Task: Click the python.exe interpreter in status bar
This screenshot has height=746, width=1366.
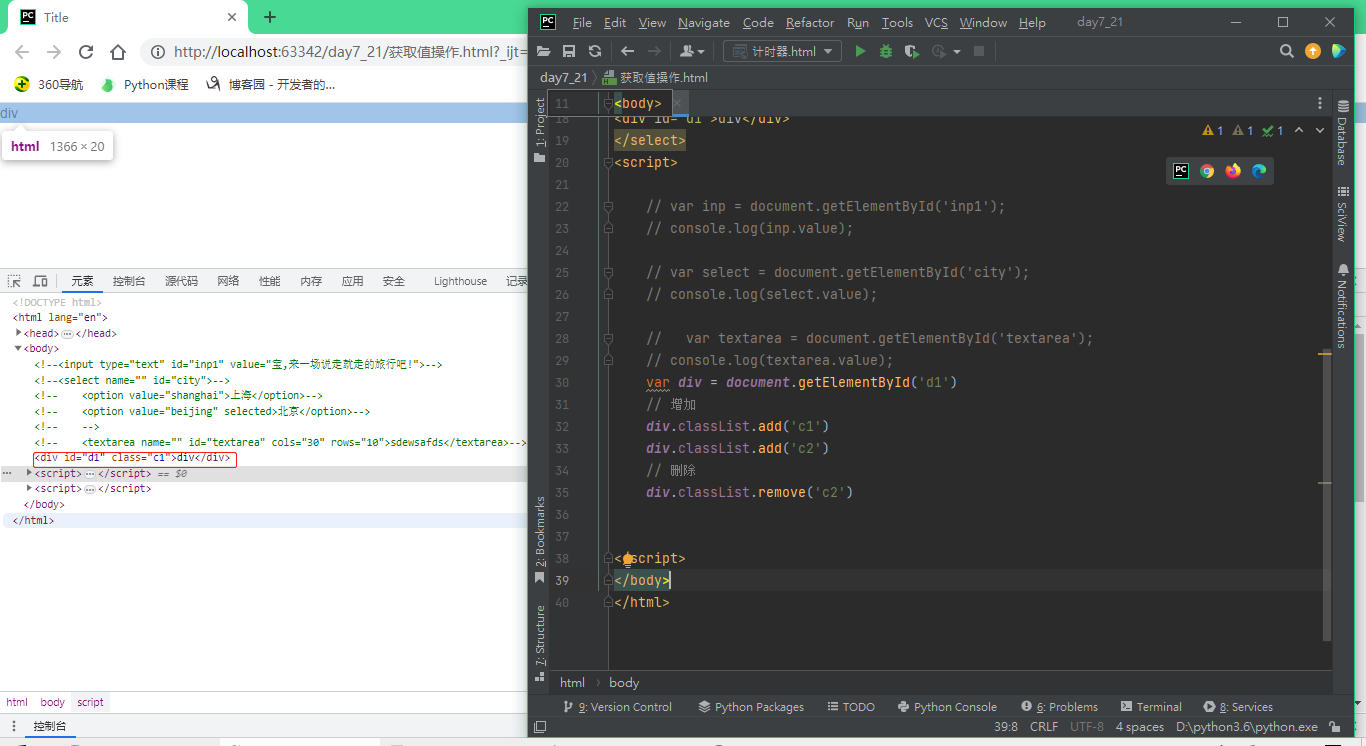Action: click(x=1247, y=727)
